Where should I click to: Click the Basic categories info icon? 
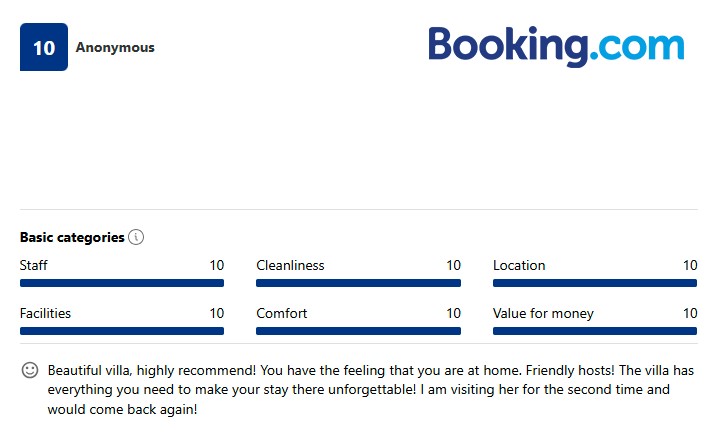(137, 238)
